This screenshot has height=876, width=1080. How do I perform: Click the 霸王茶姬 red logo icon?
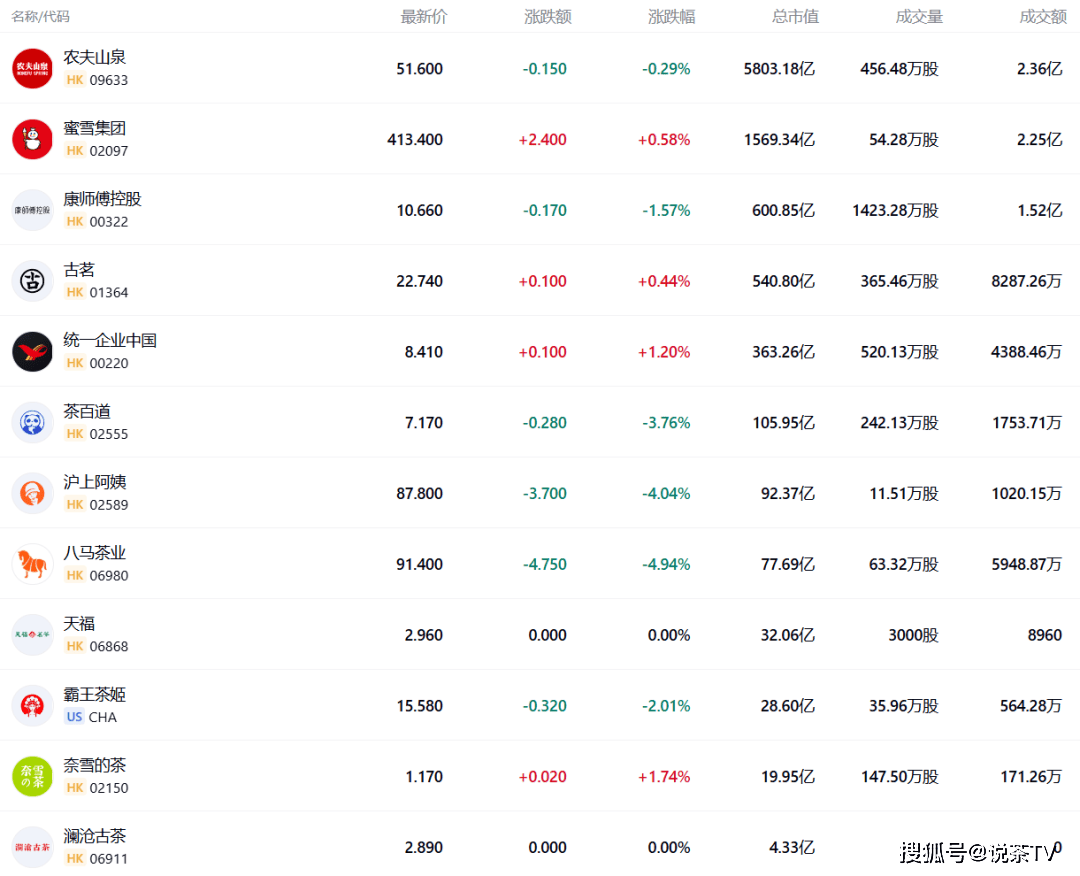click(32, 706)
